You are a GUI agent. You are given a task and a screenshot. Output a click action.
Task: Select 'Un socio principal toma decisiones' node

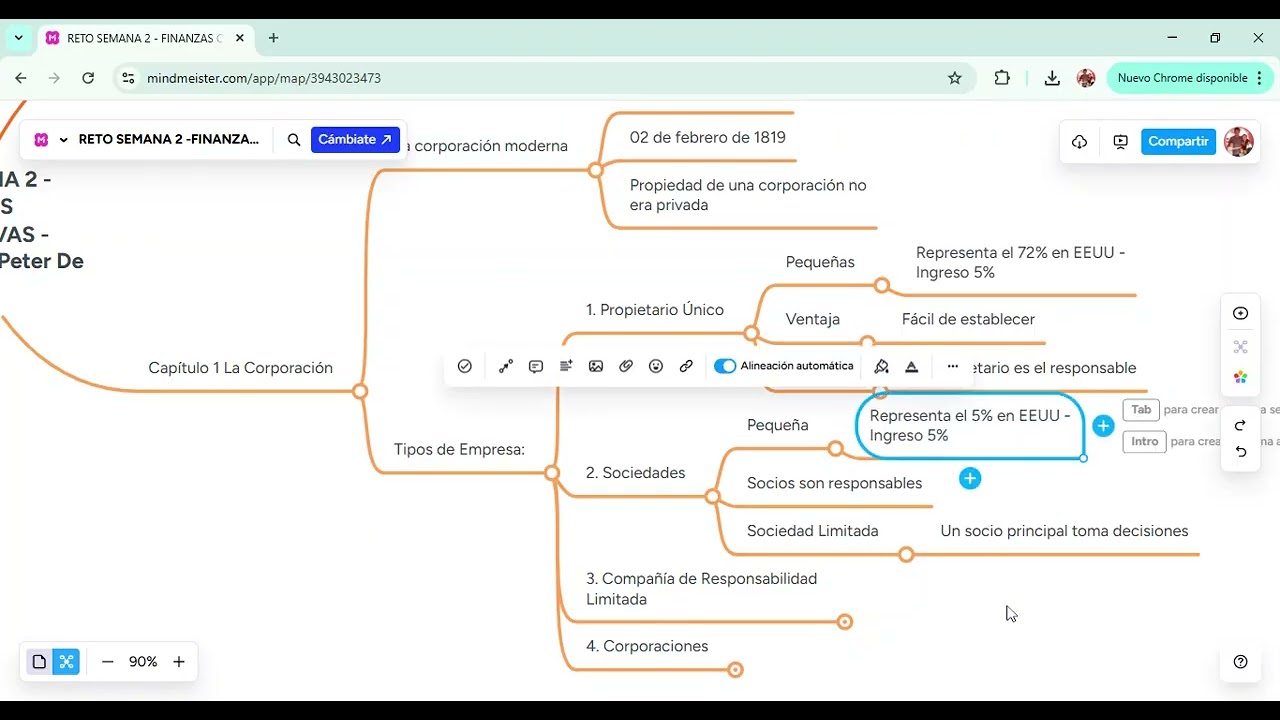pos(1064,531)
